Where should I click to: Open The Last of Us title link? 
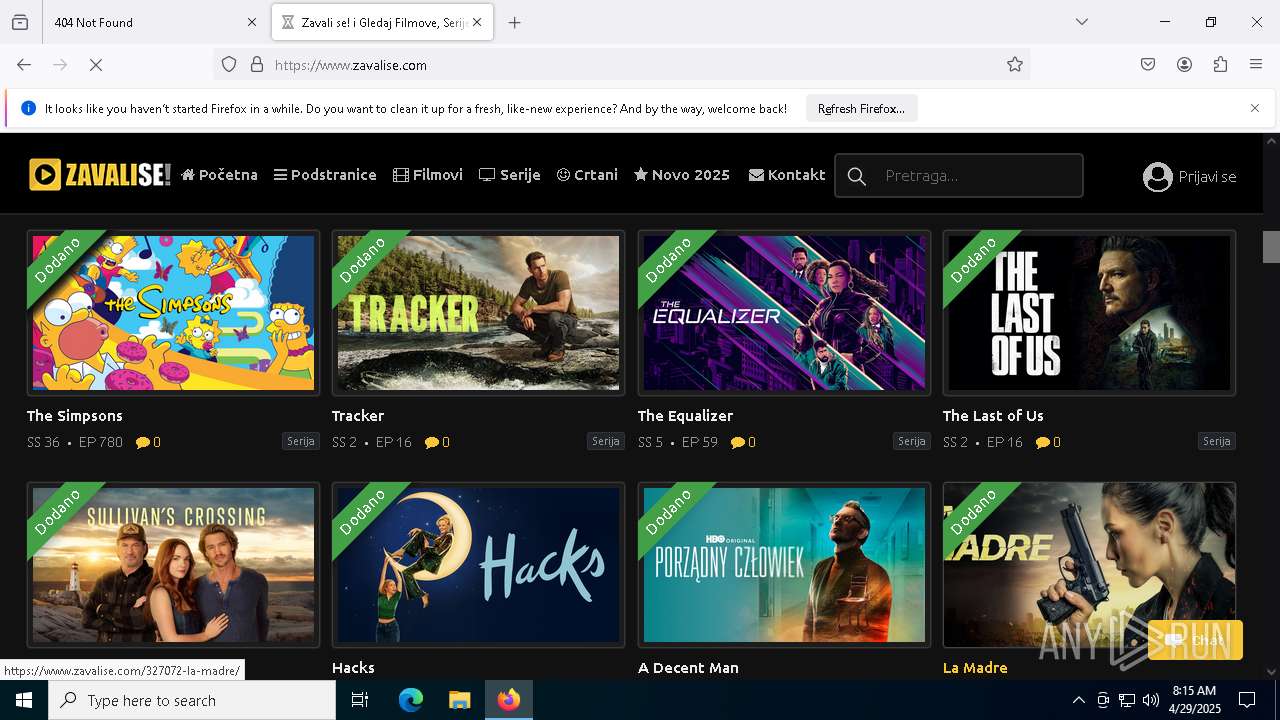[993, 416]
